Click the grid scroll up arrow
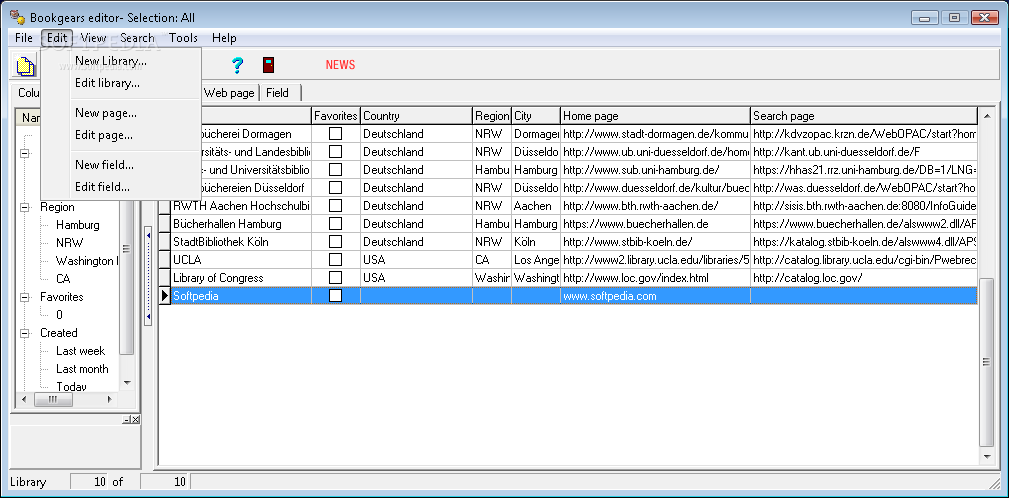The height and width of the screenshot is (498, 1009). point(986,116)
